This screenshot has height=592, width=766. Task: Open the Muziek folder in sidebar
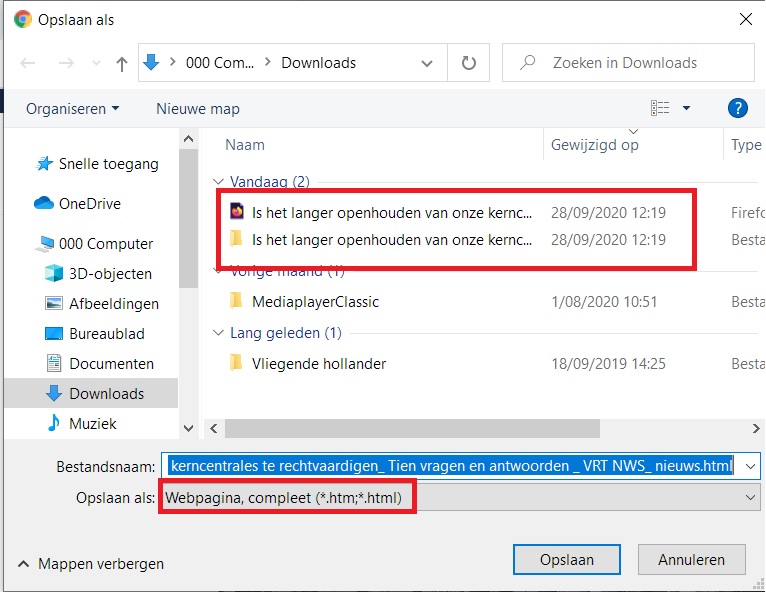pyautogui.click(x=92, y=423)
